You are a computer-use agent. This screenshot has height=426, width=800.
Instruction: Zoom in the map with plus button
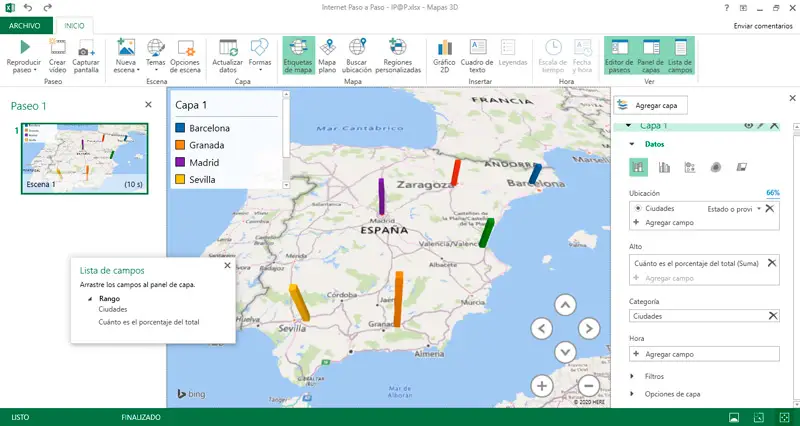click(x=541, y=386)
